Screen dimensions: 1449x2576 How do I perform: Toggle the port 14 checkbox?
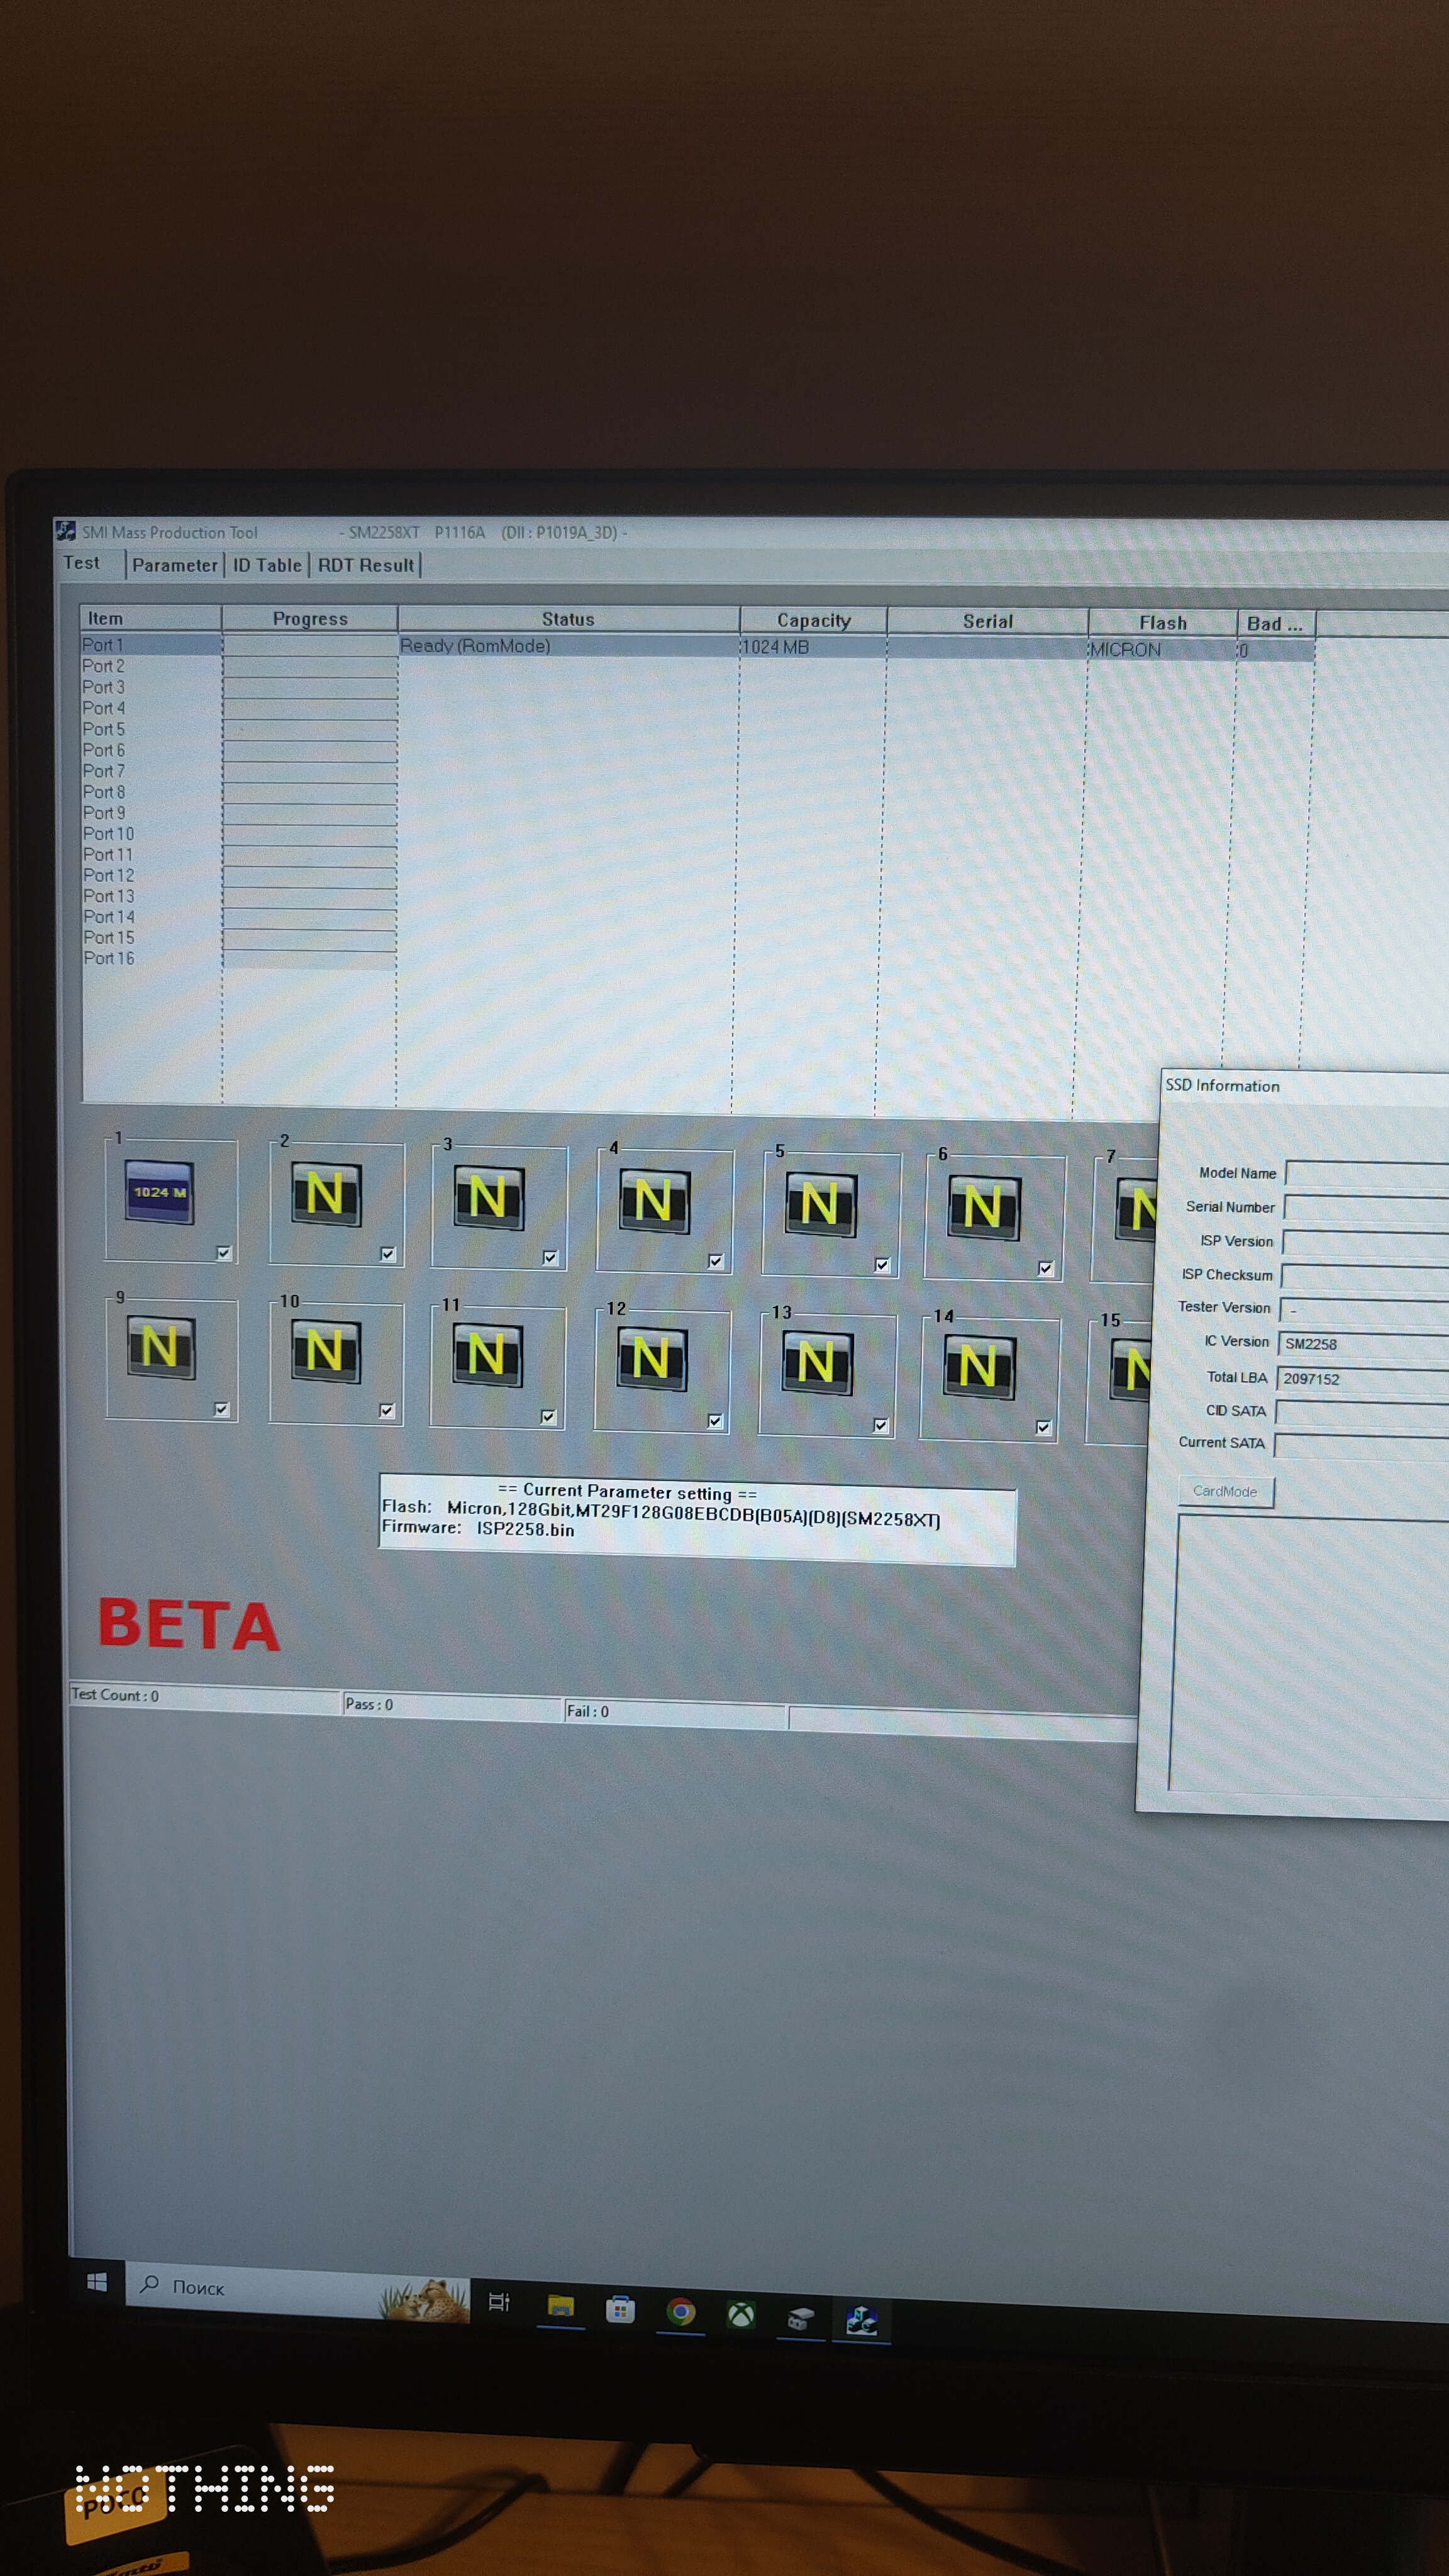coord(1043,1427)
